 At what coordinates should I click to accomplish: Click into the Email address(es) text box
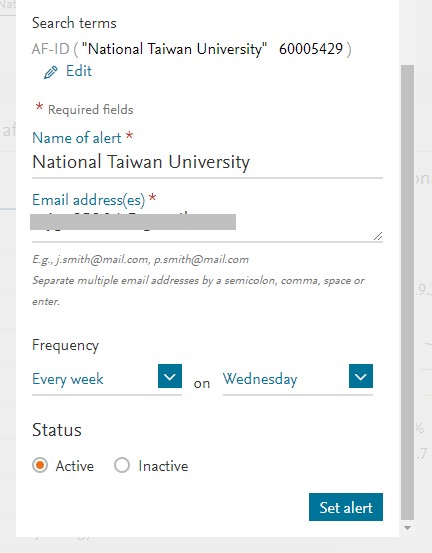pos(207,226)
